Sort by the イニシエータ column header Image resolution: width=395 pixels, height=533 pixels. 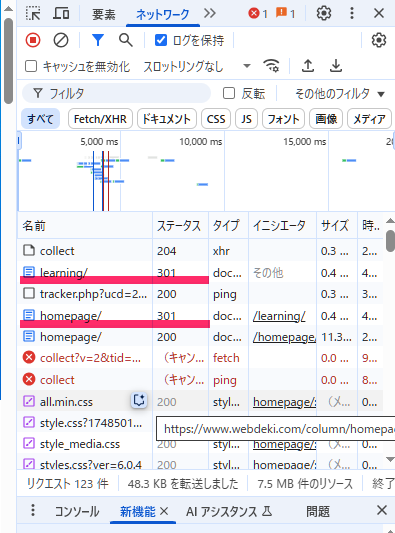(282, 225)
